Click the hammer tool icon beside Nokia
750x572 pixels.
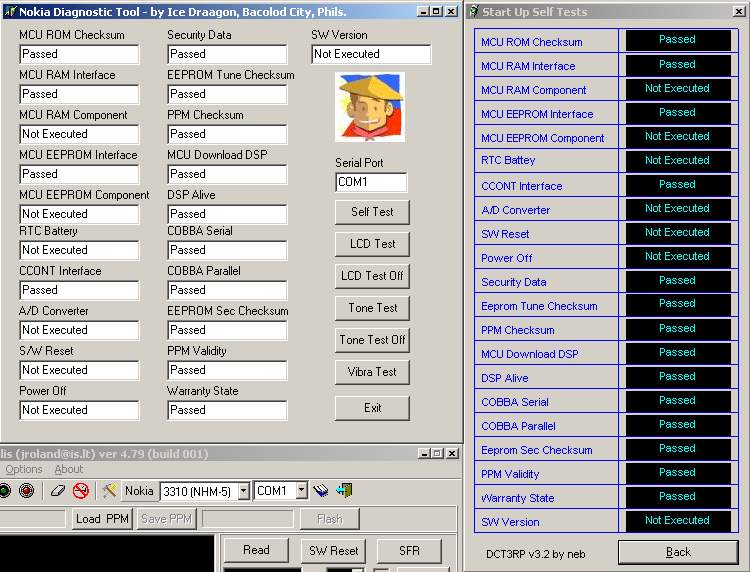tap(110, 491)
